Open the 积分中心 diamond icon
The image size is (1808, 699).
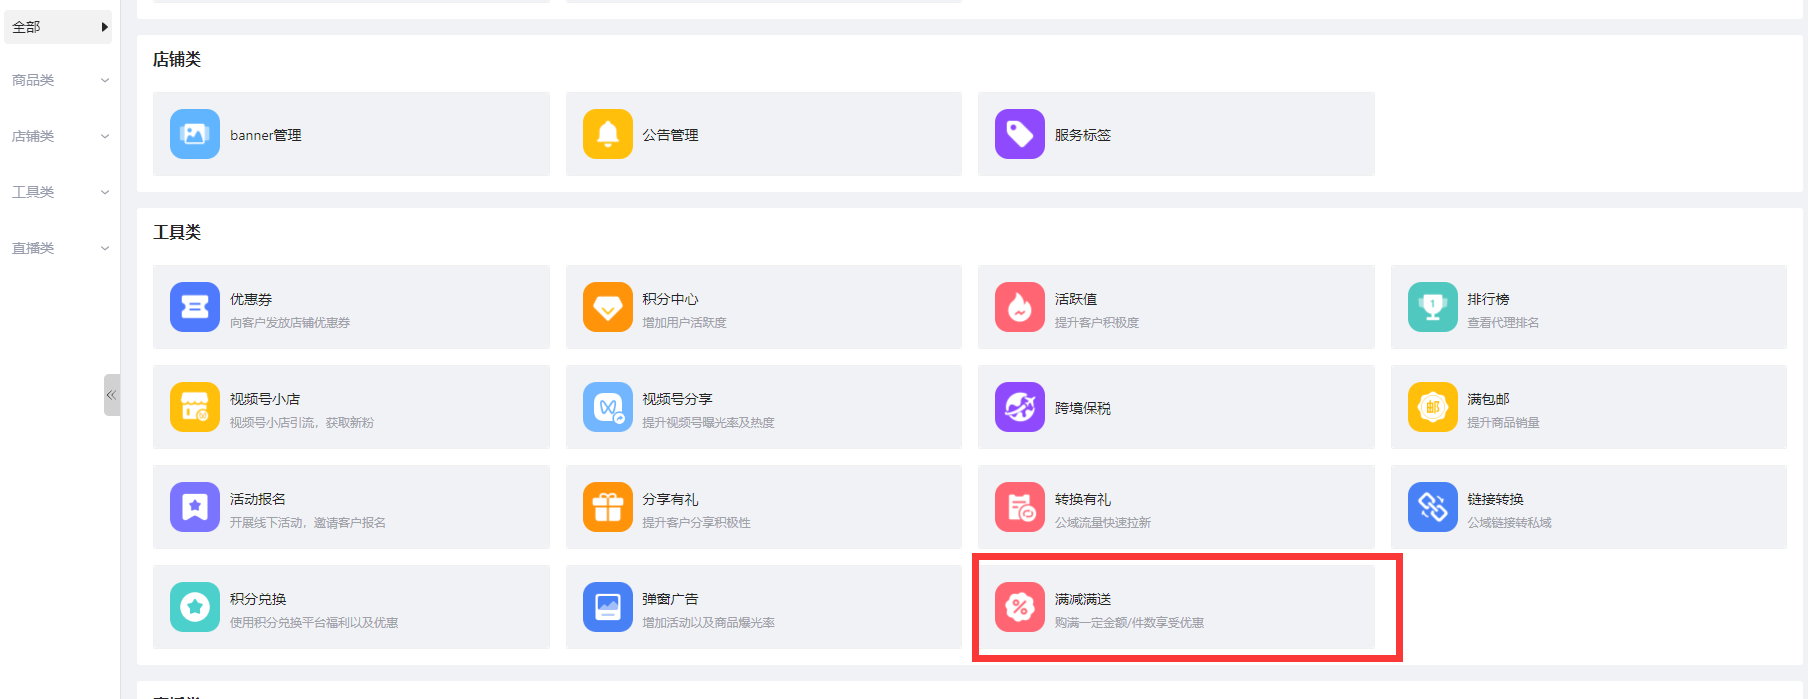tap(607, 307)
